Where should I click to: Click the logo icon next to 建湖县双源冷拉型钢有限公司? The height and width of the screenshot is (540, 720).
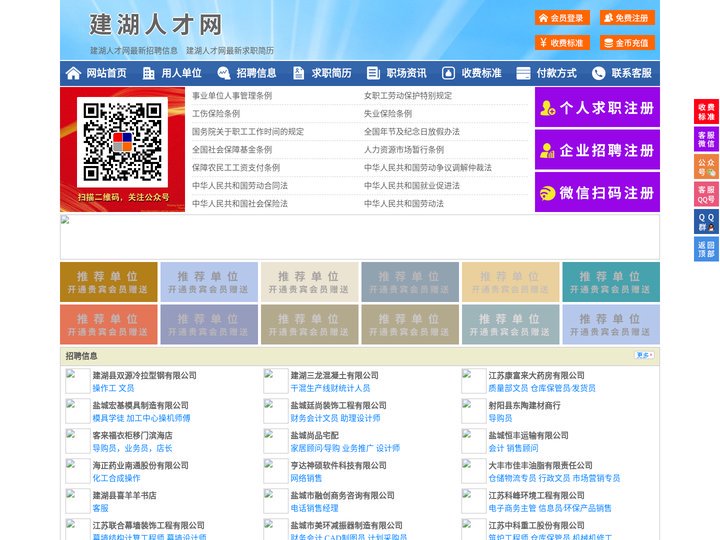pyautogui.click(x=77, y=381)
